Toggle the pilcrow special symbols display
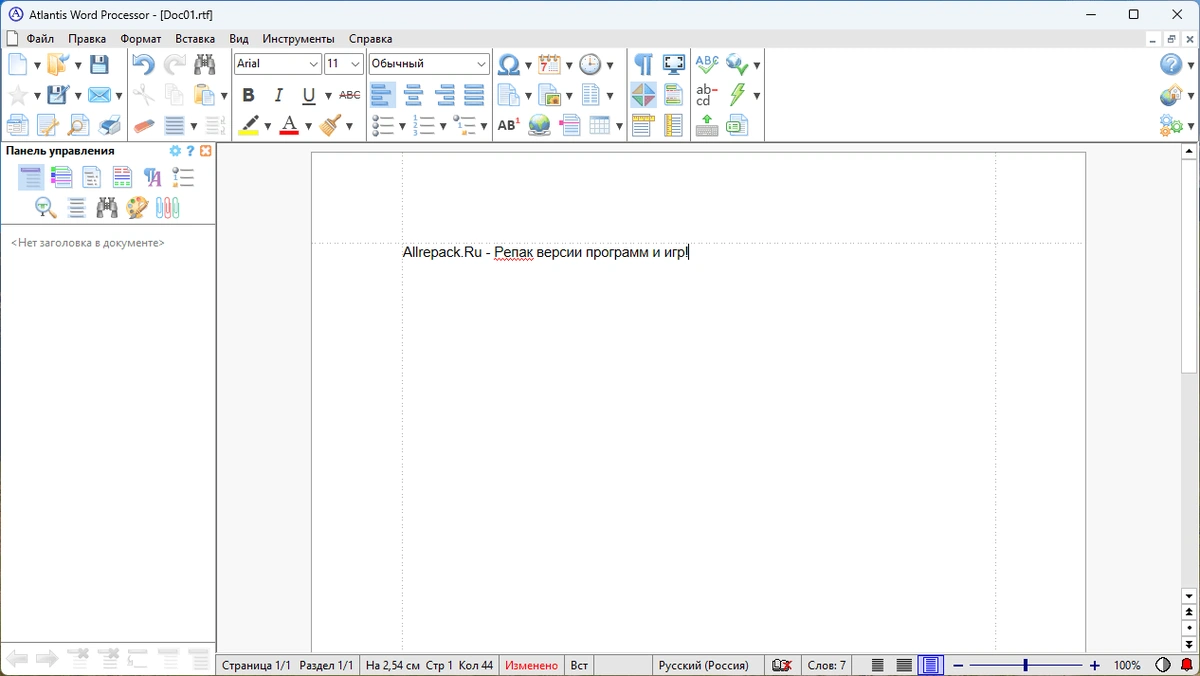Image resolution: width=1200 pixels, height=676 pixels. point(644,64)
